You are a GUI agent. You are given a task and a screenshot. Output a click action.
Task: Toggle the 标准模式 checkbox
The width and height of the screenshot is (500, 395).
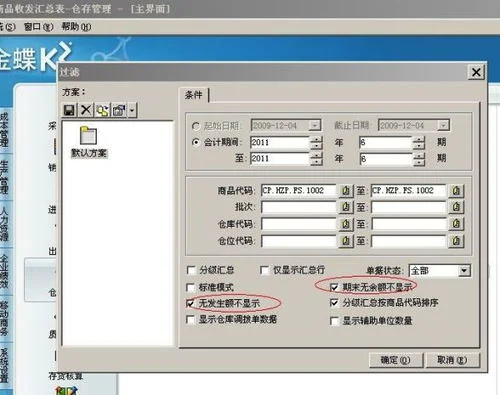(x=190, y=287)
